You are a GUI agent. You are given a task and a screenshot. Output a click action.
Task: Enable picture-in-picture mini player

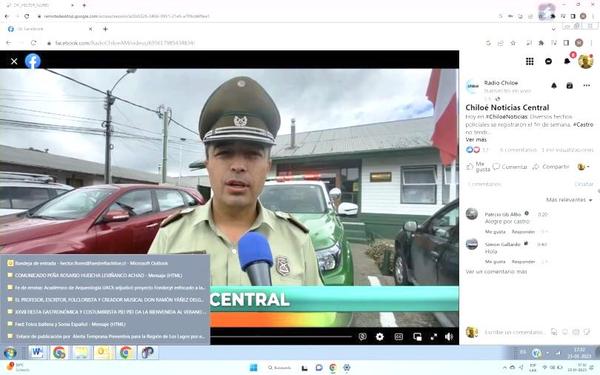[x=417, y=337]
